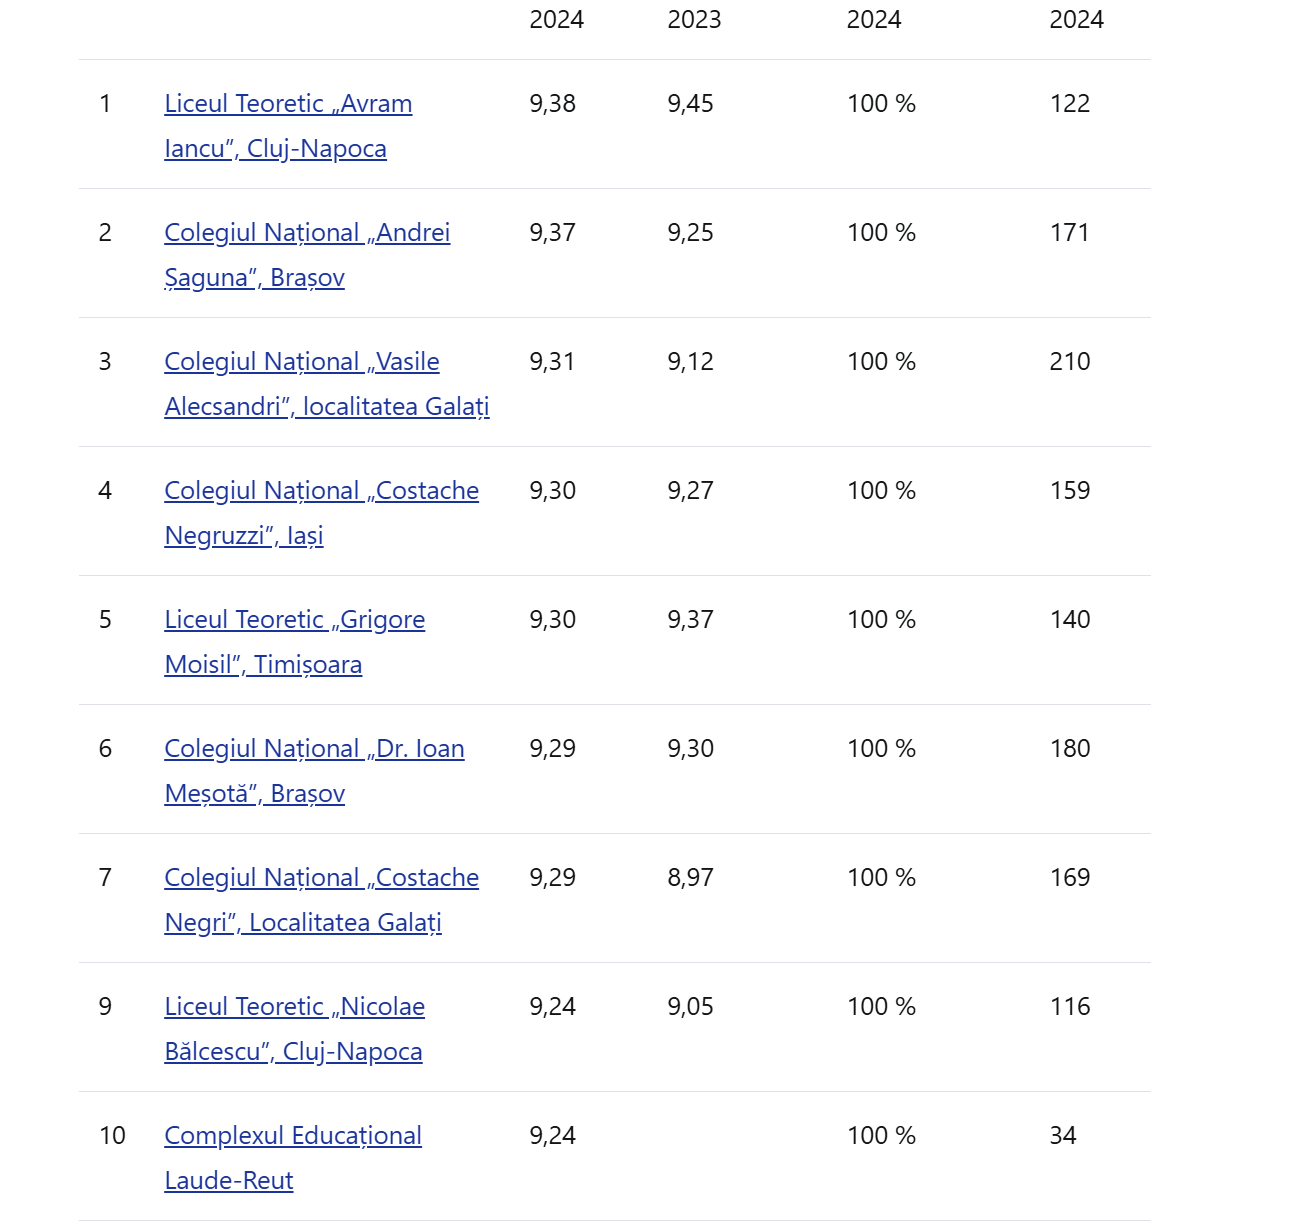Select the 34 student count cell
Viewport: 1298px width, 1230px height.
pos(1062,1136)
